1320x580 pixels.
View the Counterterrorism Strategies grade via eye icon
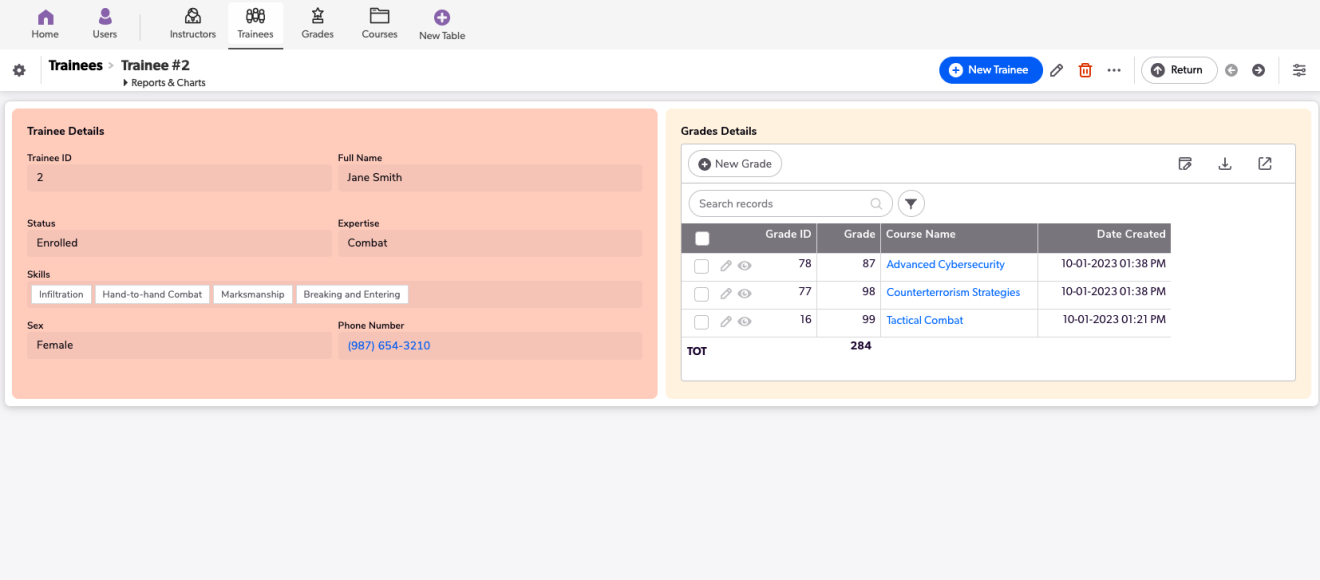pos(744,294)
